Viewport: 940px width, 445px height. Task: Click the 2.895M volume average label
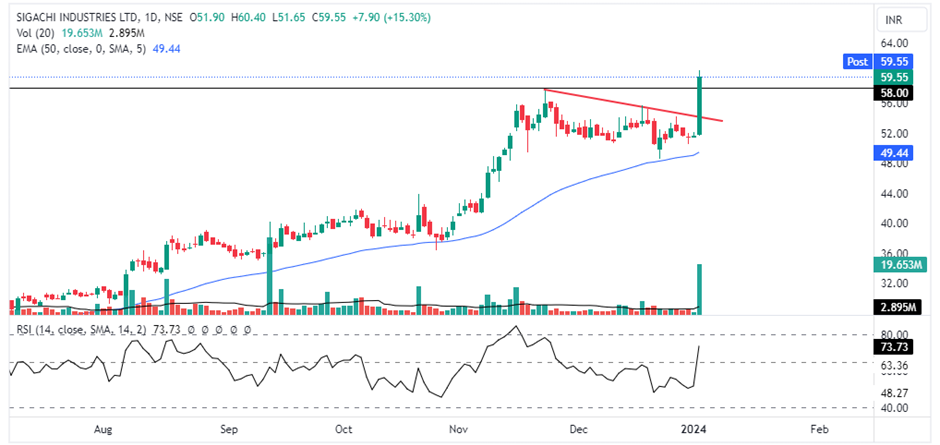click(895, 307)
